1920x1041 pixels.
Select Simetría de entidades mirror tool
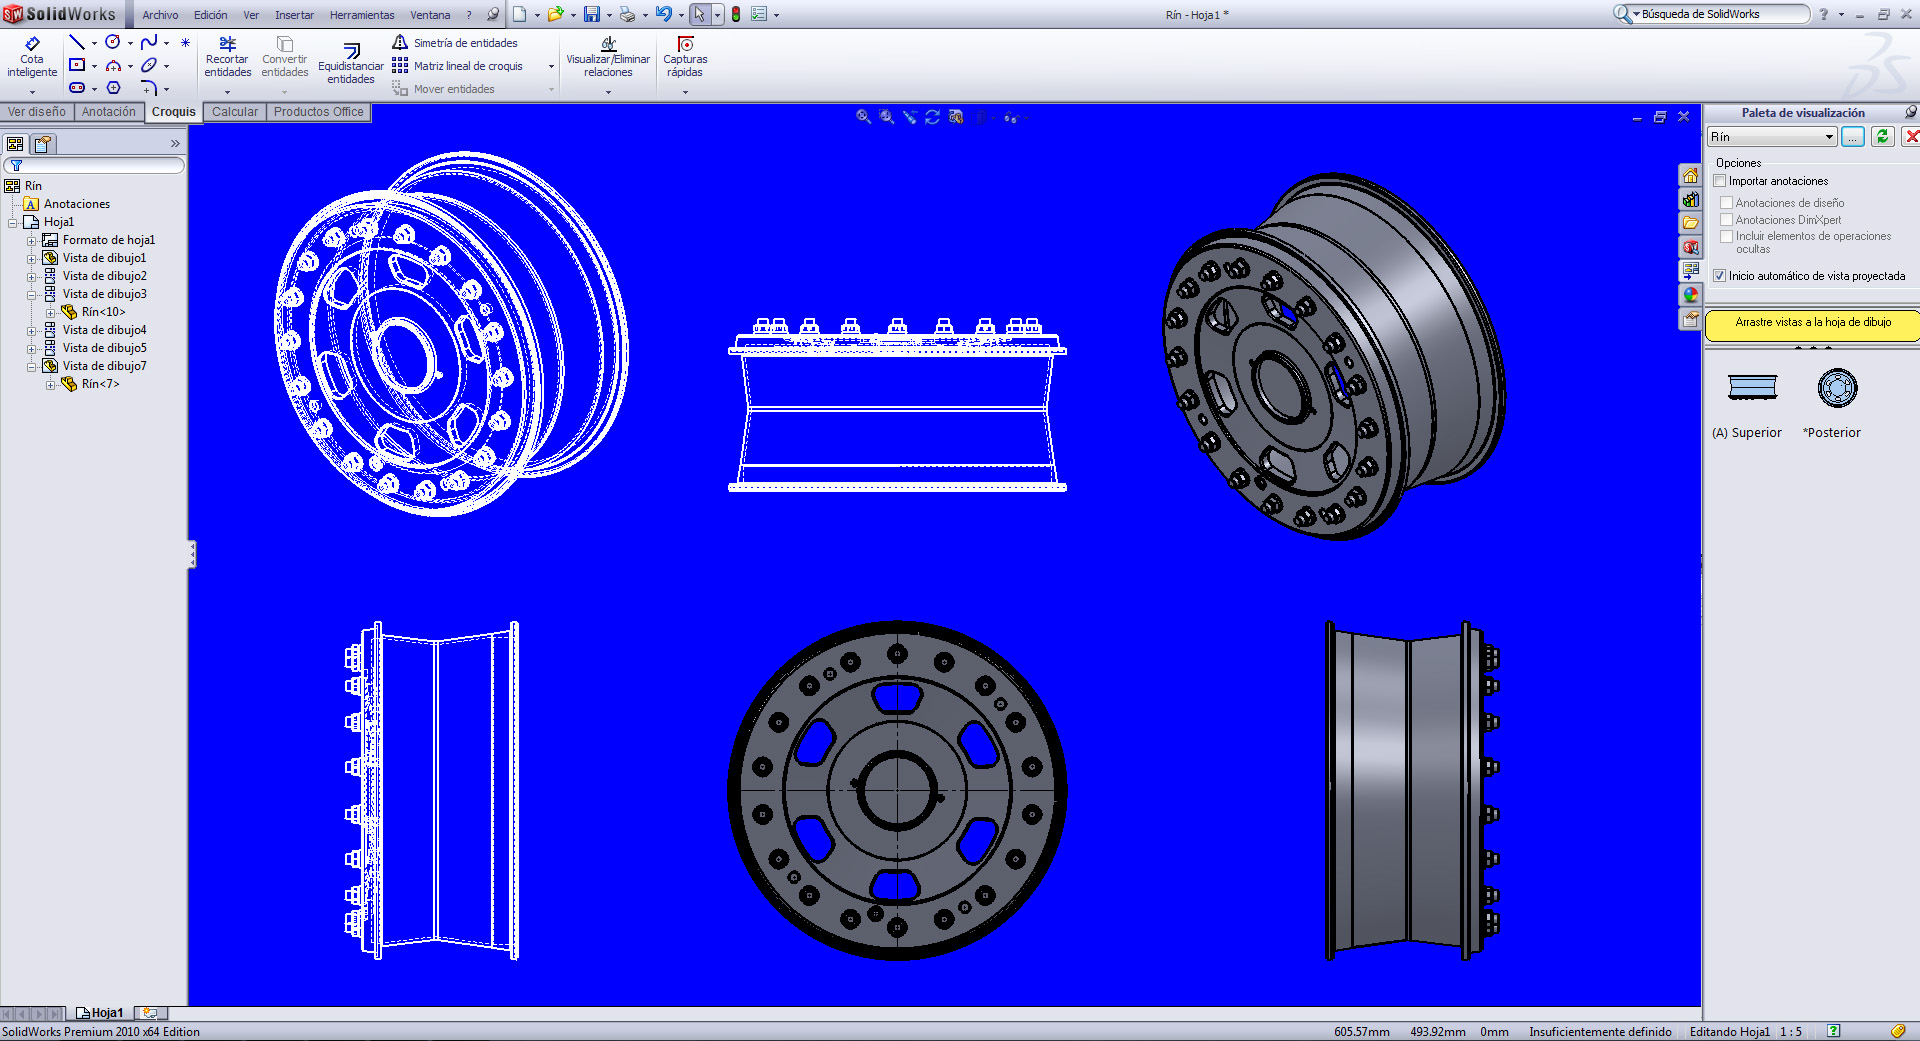tap(456, 43)
